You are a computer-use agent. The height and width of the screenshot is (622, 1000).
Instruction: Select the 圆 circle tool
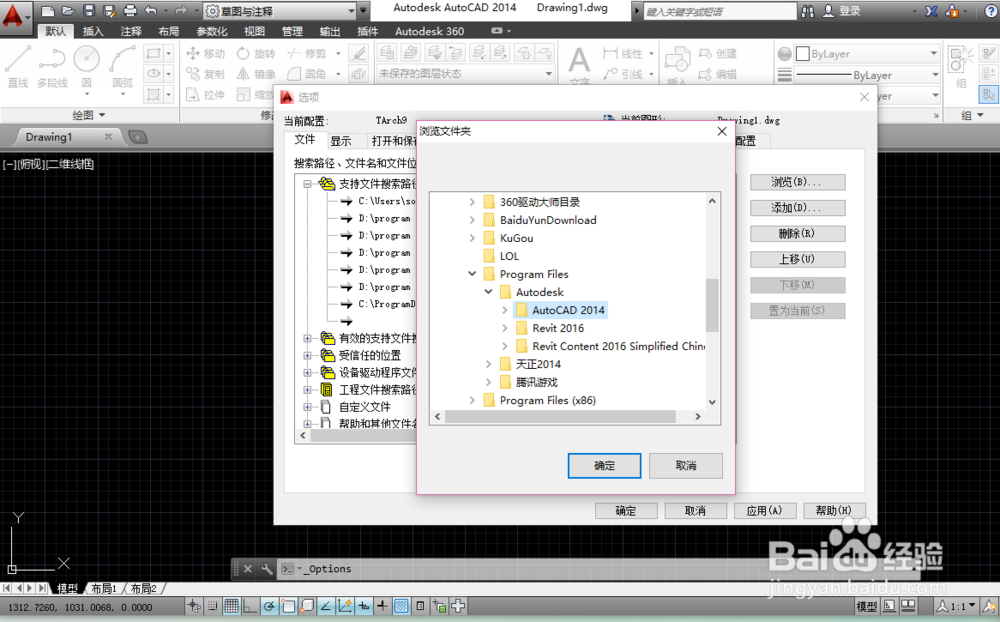(87, 66)
